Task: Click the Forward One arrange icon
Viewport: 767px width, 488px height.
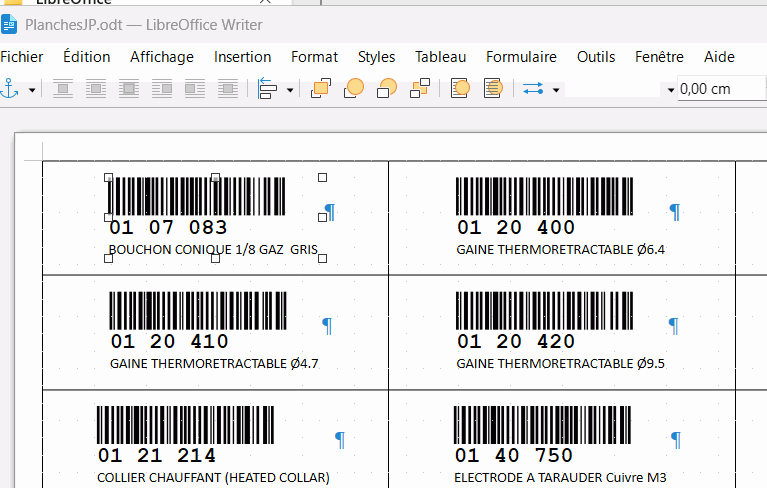Action: pos(354,89)
